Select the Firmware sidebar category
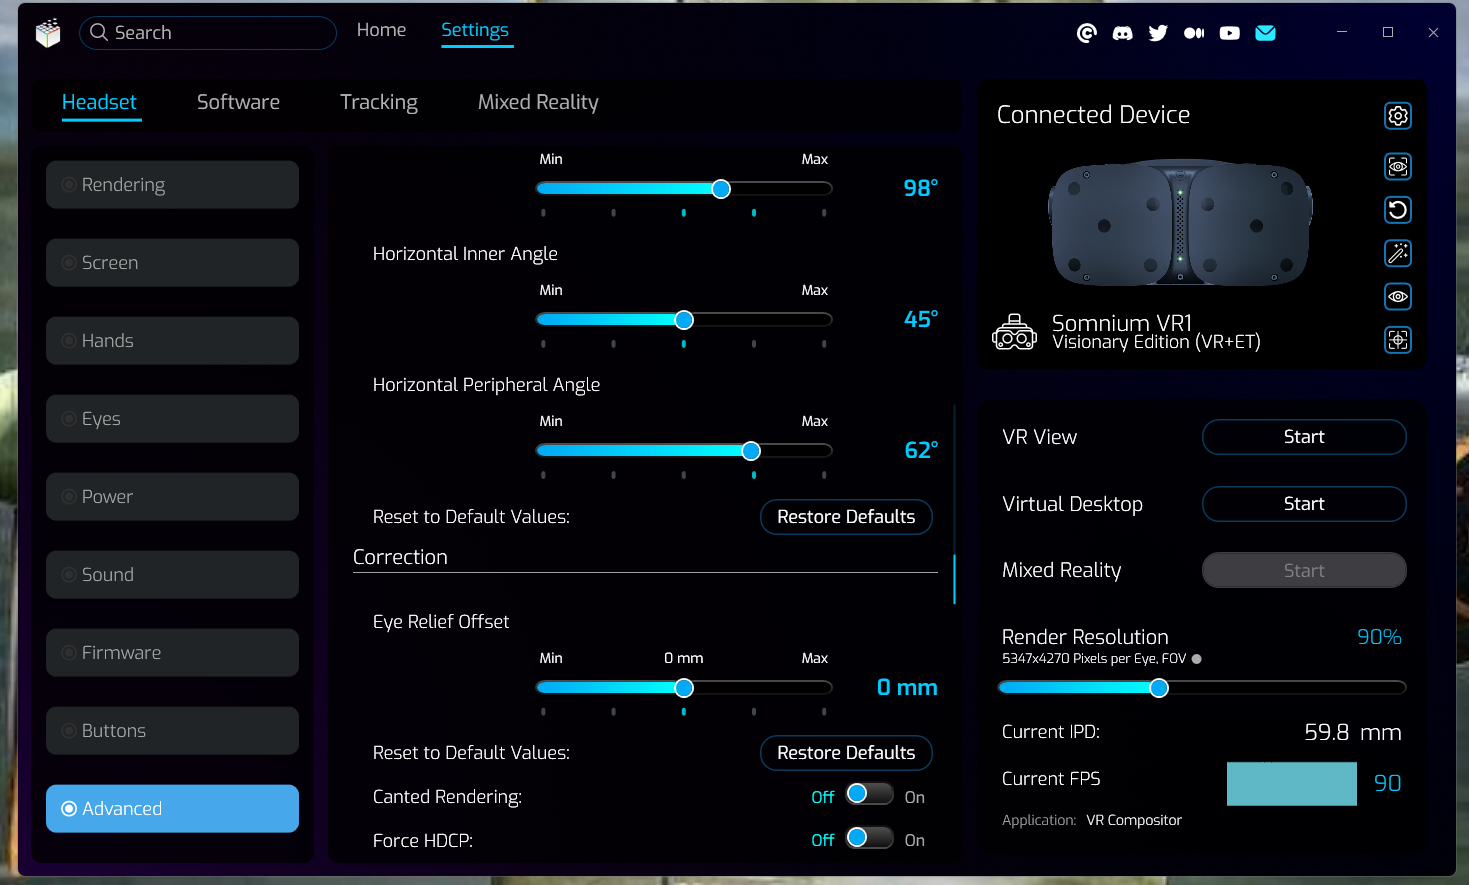The width and height of the screenshot is (1469, 885). (x=172, y=653)
